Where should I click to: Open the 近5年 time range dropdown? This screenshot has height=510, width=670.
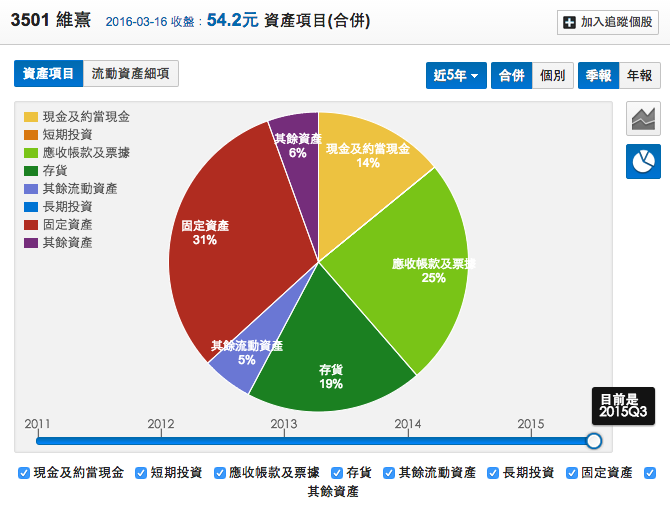point(455,75)
